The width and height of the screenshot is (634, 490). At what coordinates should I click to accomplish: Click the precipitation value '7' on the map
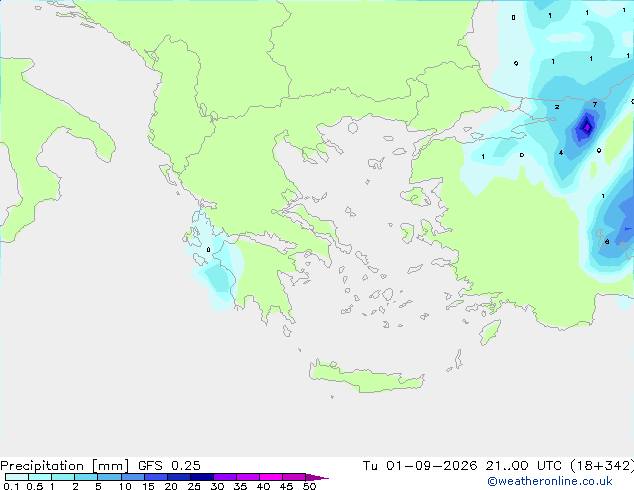(x=595, y=104)
